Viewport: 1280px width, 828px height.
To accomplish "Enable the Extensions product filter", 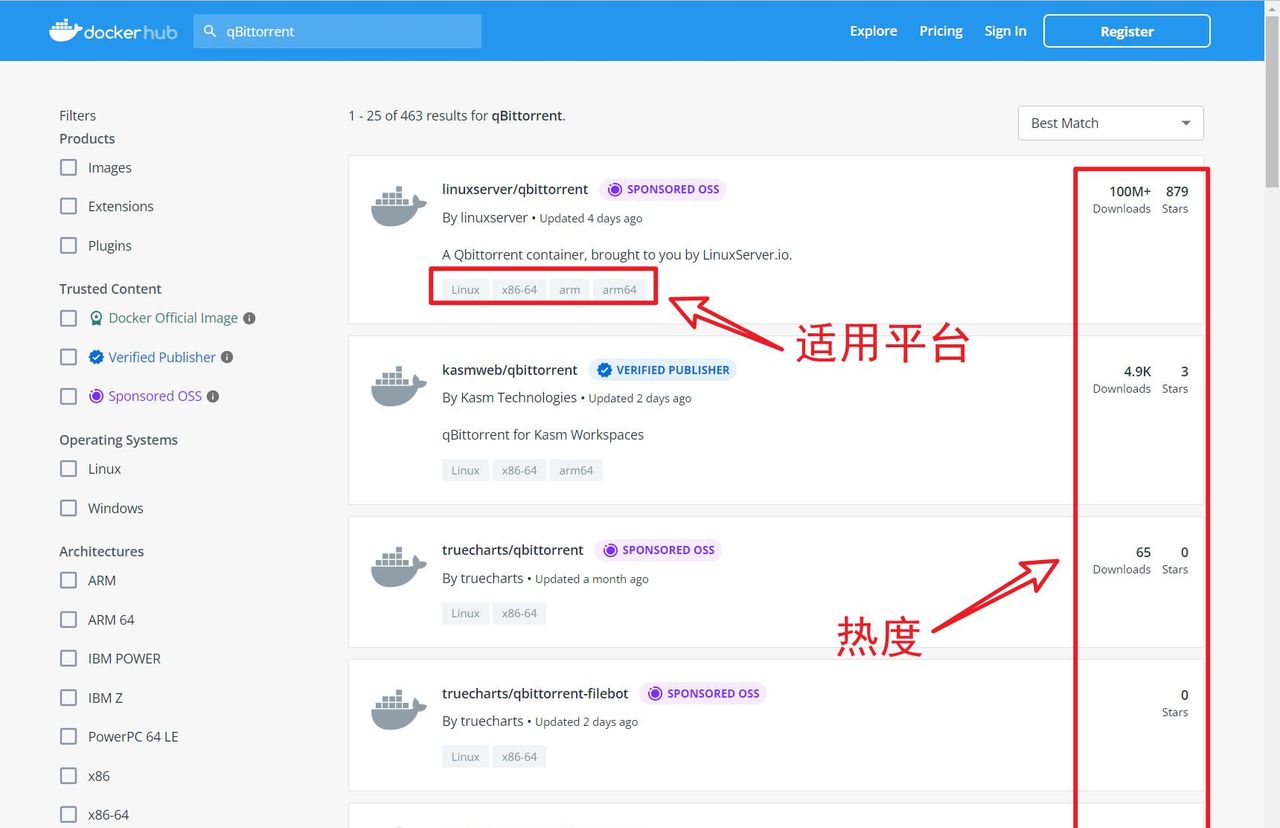I will tap(68, 206).
